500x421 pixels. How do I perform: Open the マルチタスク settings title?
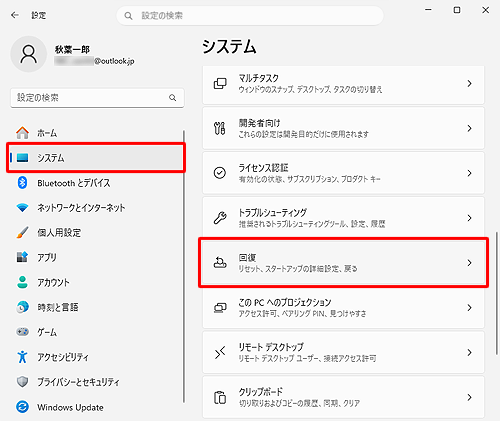[259, 78]
